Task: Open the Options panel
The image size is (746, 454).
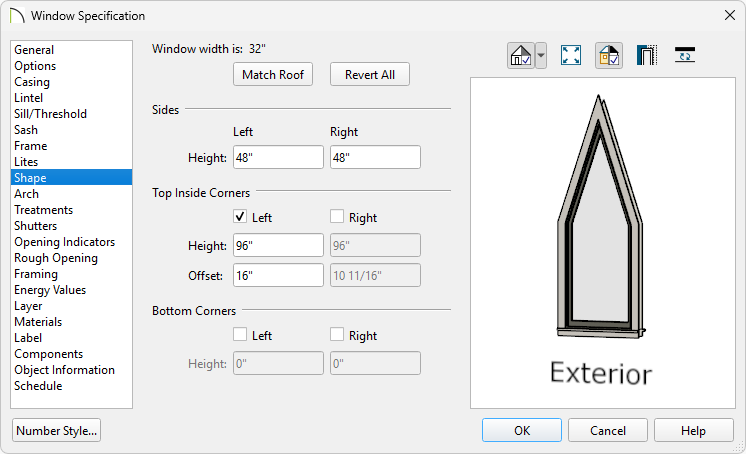Action: 71,66
